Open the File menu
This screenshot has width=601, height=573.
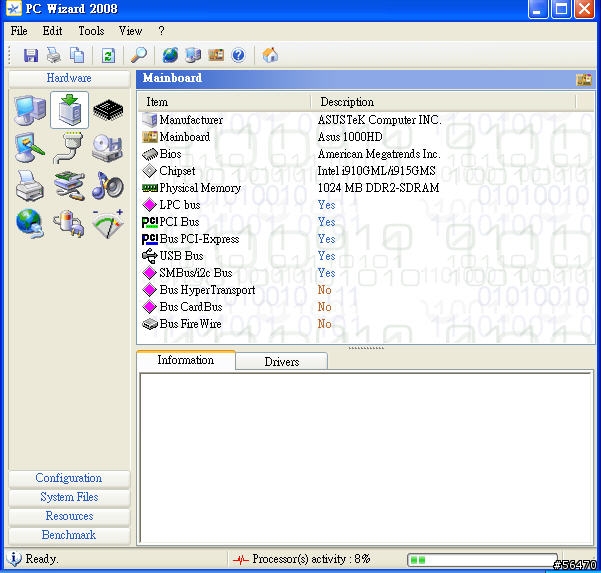[19, 31]
